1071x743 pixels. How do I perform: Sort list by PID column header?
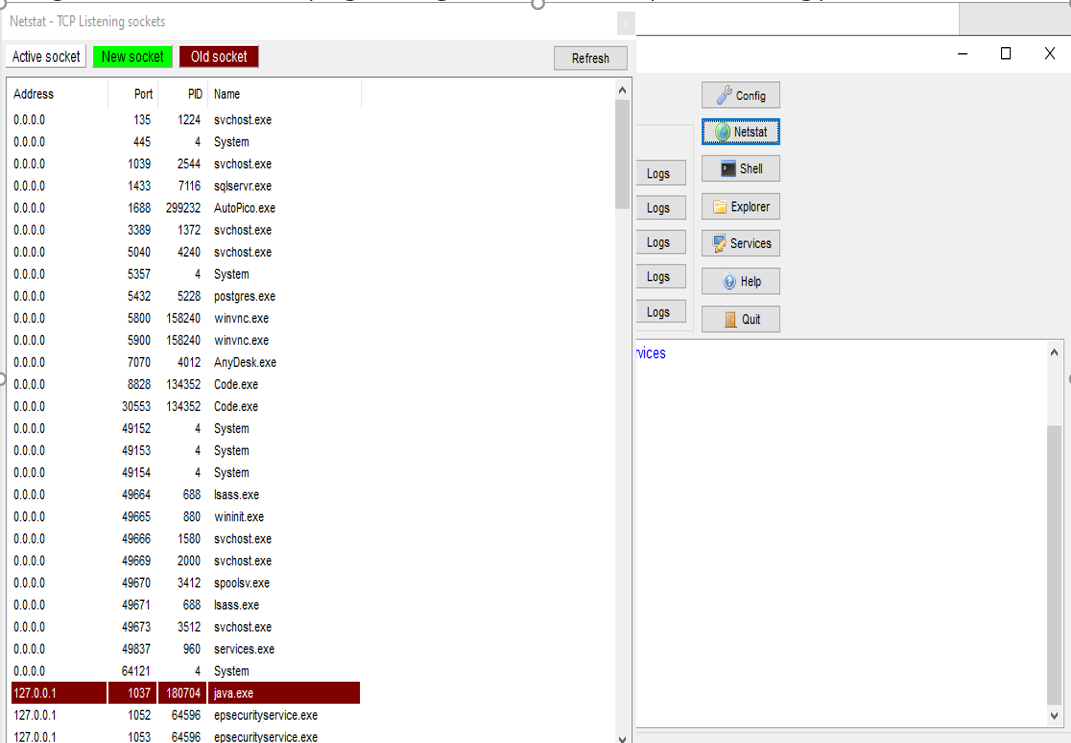coord(182,94)
